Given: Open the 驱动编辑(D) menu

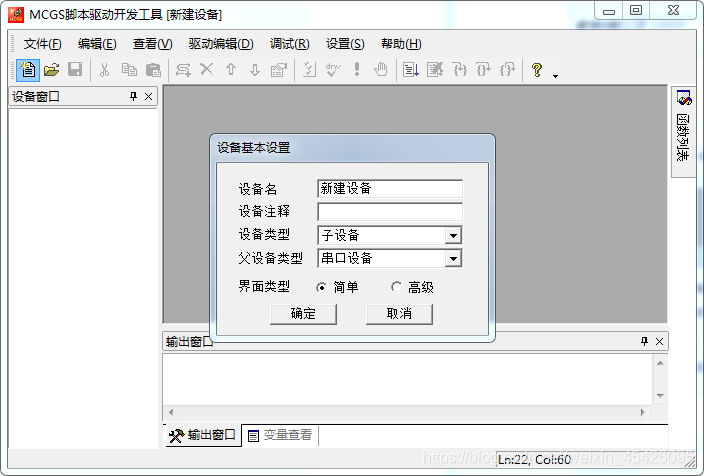Looking at the screenshot, I should point(221,44).
